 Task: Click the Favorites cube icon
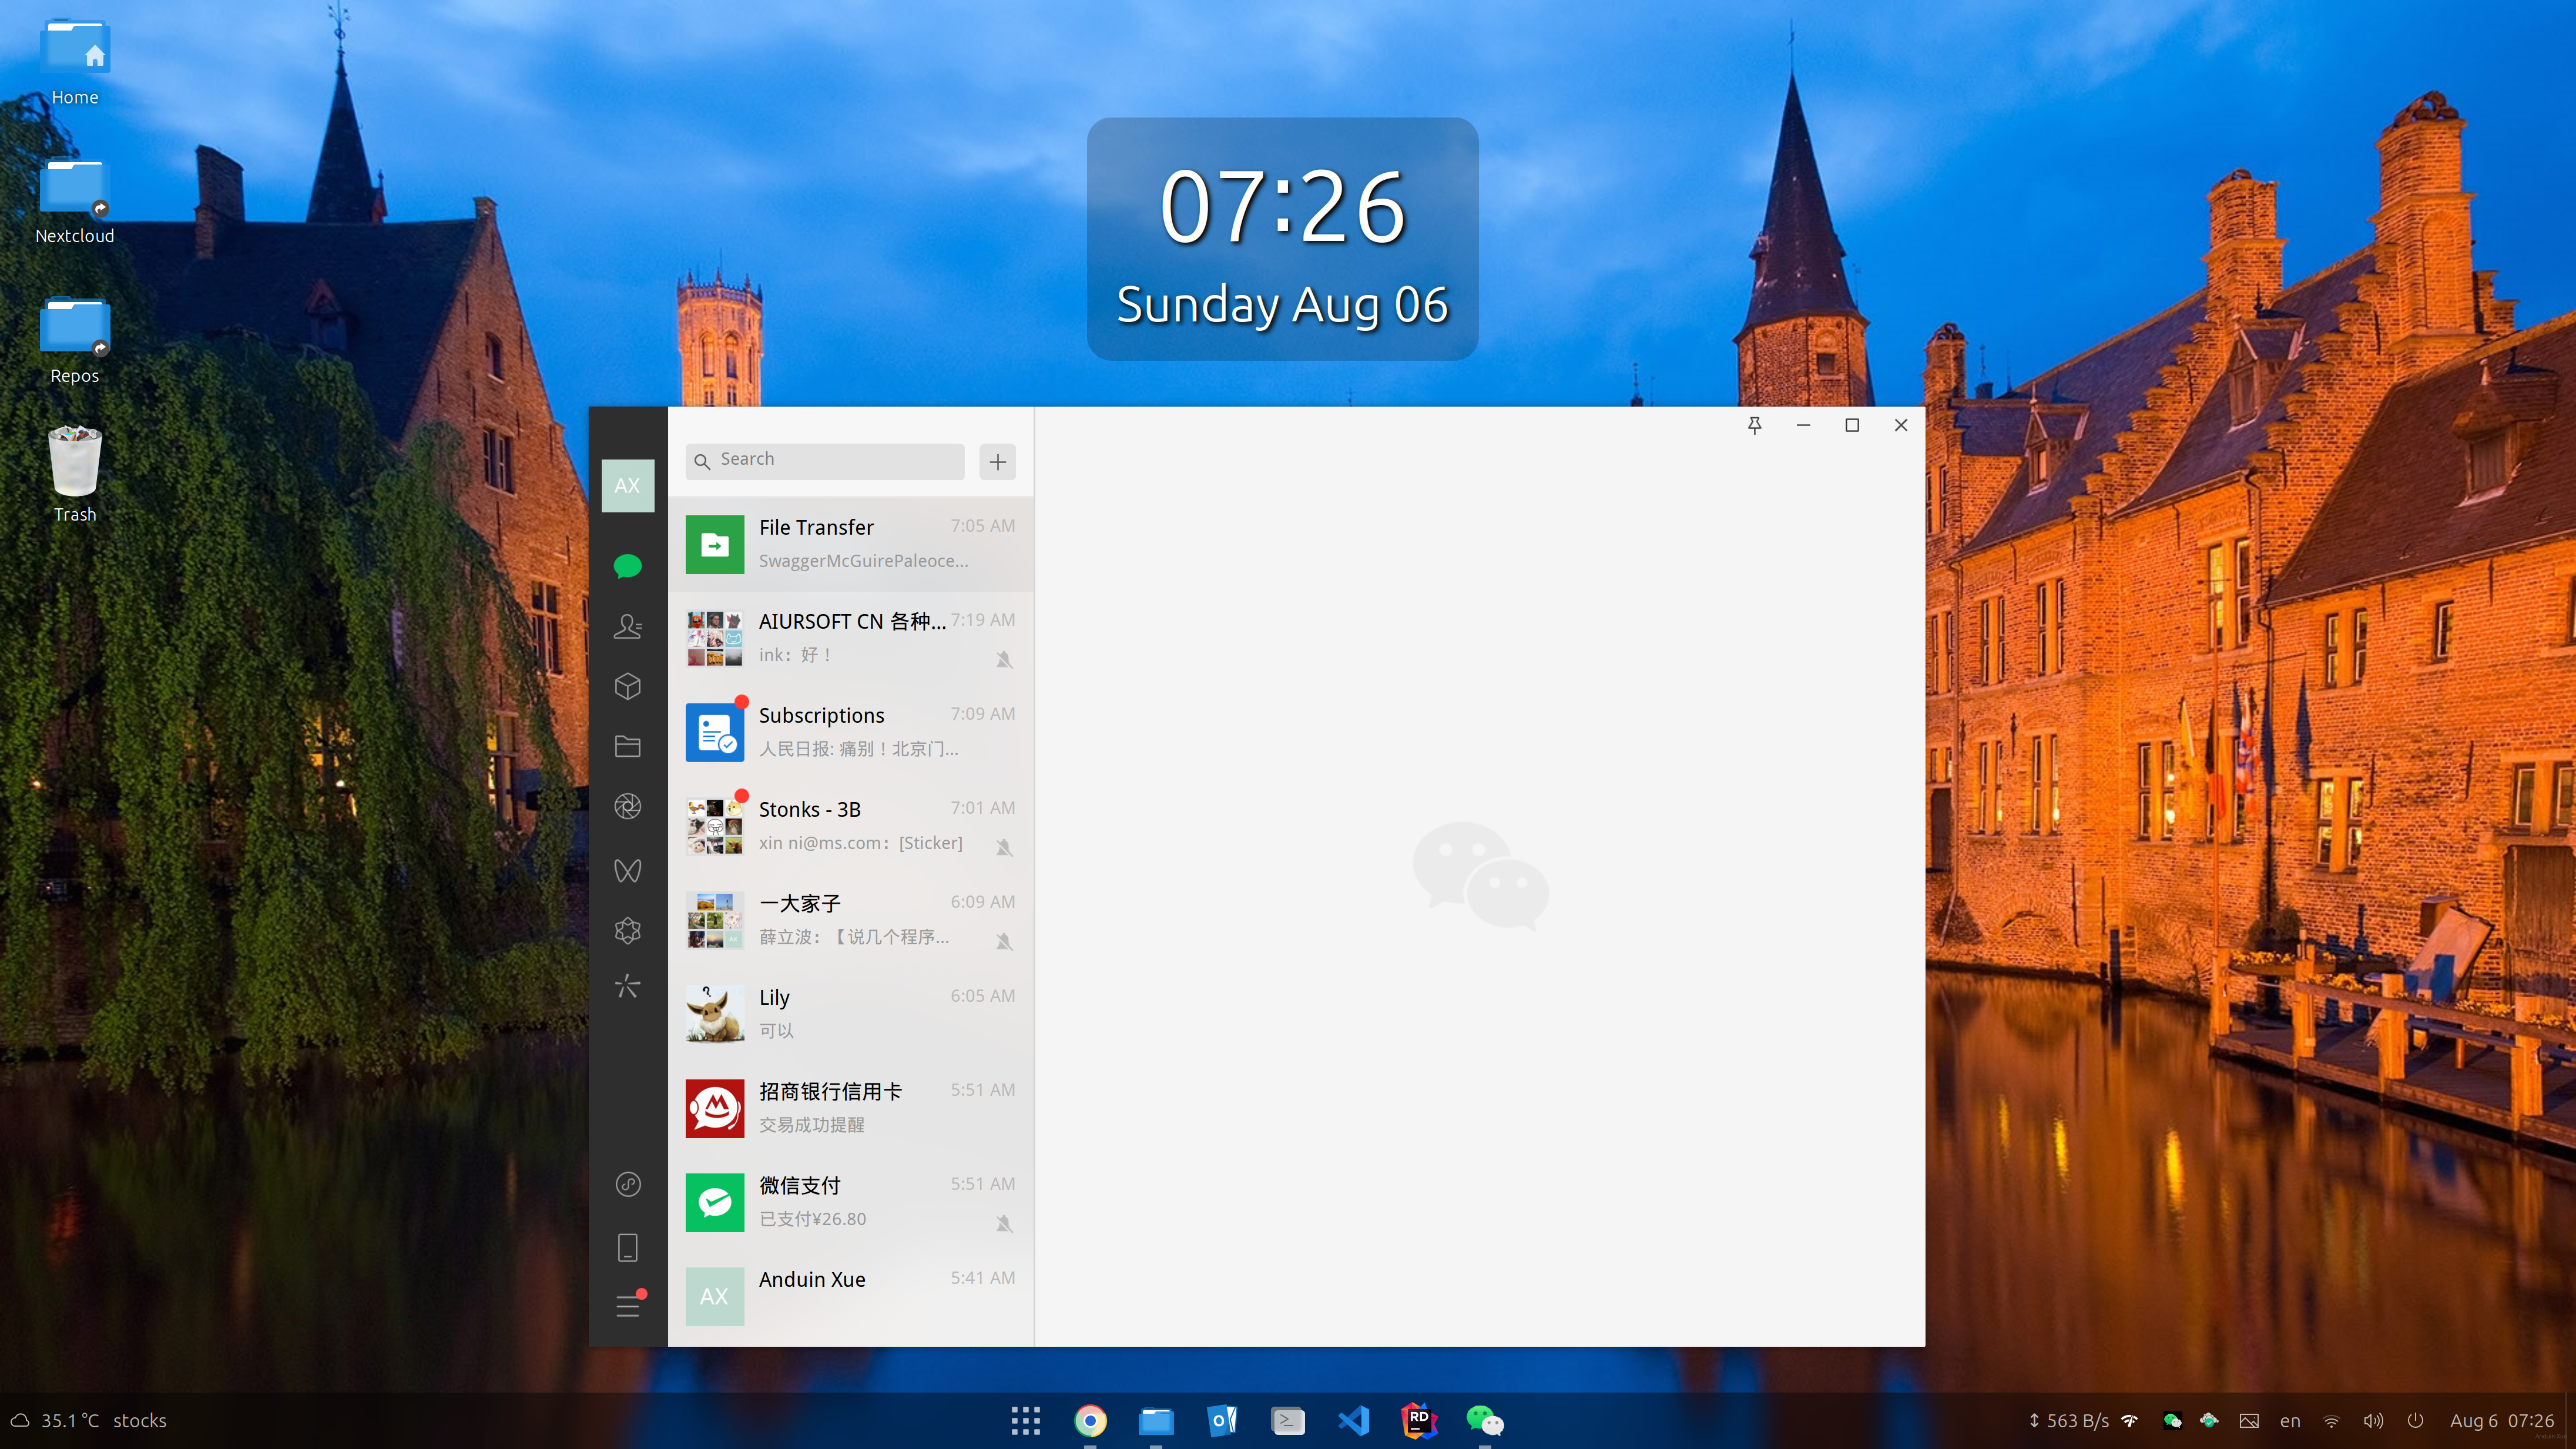tap(627, 687)
